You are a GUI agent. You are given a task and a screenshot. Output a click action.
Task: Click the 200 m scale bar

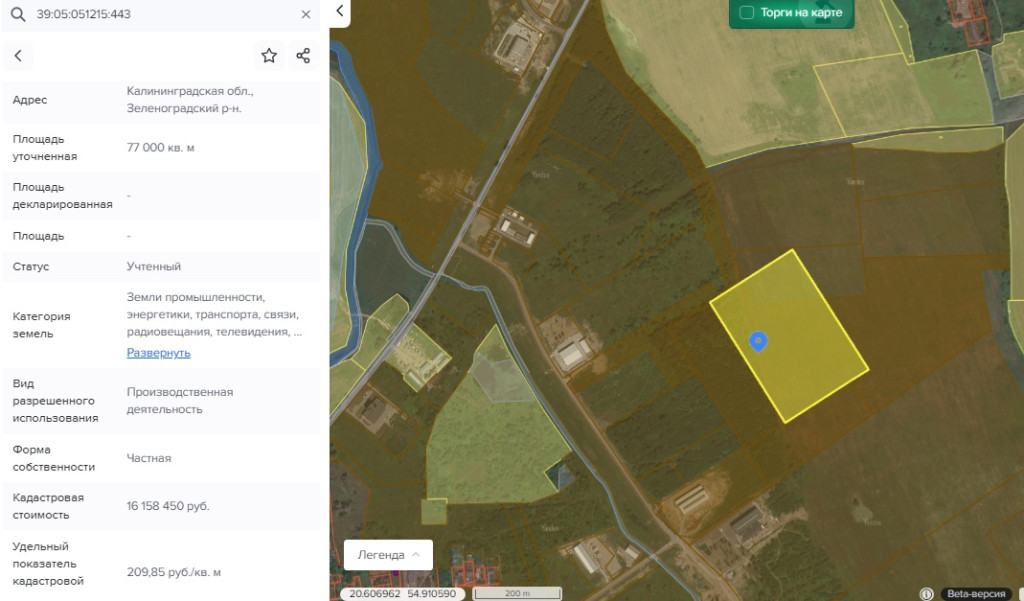coord(516,594)
